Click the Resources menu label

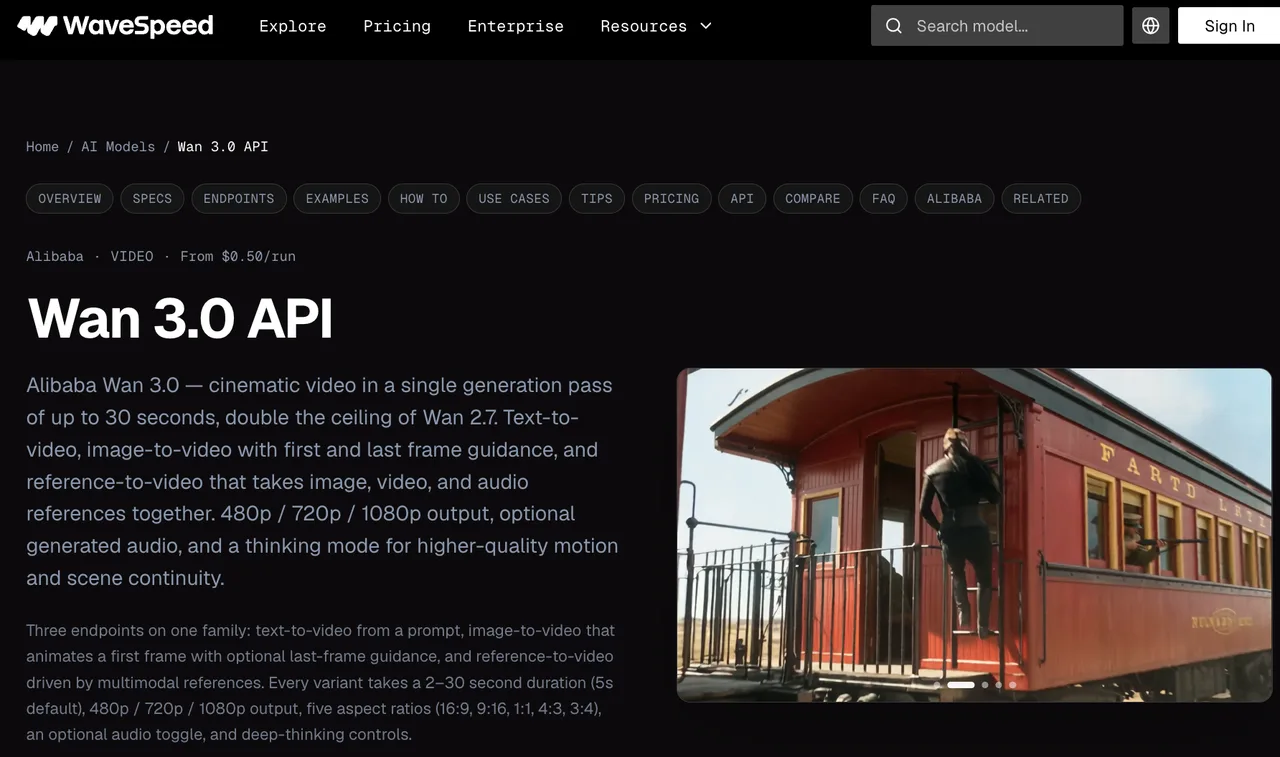click(x=644, y=26)
